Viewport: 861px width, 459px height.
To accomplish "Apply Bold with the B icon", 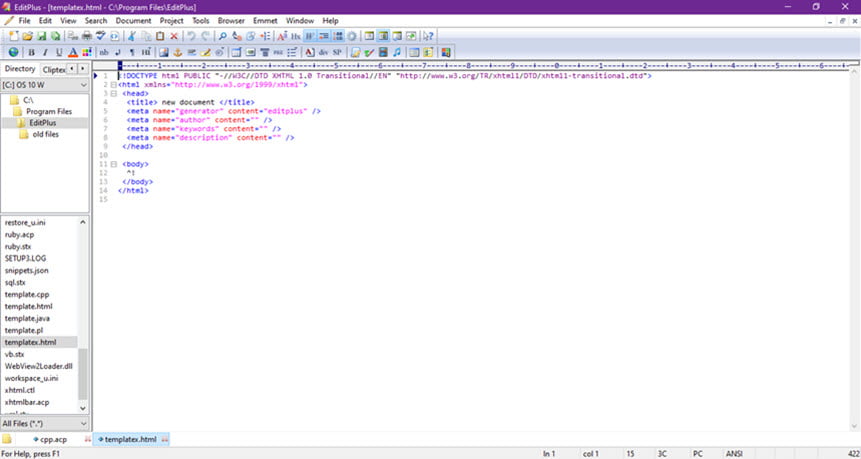I will 31,52.
